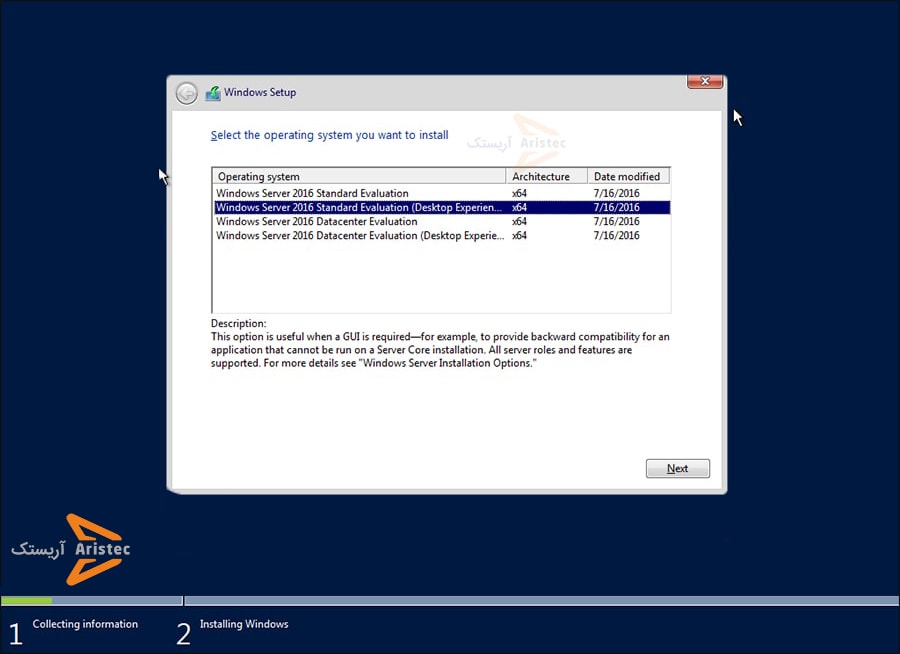Close the Windows Setup dialog
900x654 pixels.
point(705,81)
